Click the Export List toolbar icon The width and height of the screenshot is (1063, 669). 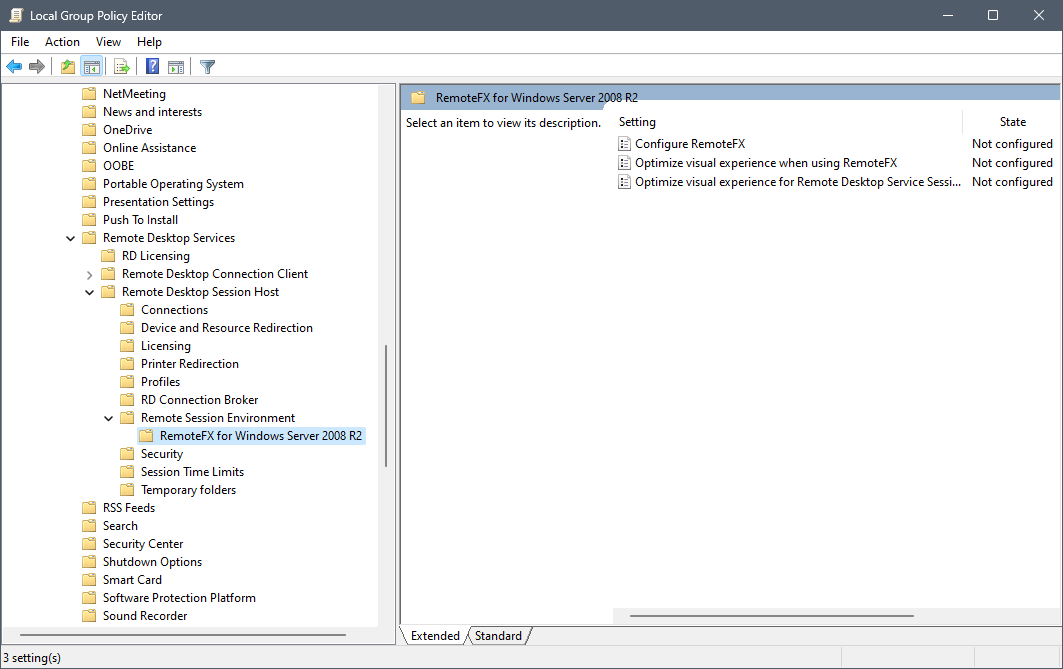pyautogui.click(x=121, y=67)
